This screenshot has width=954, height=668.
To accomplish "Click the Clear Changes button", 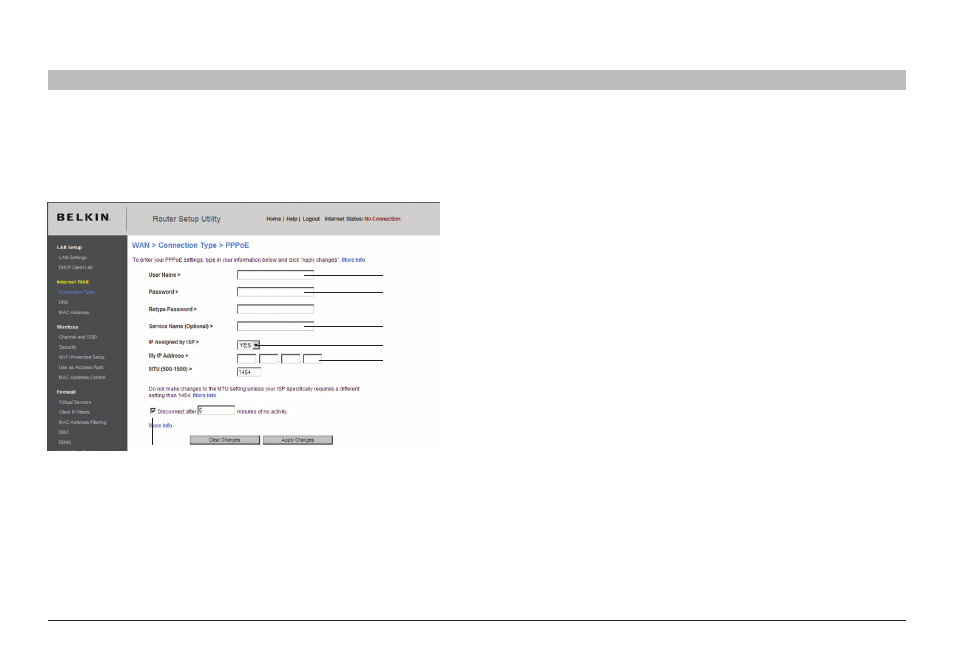I will (225, 440).
